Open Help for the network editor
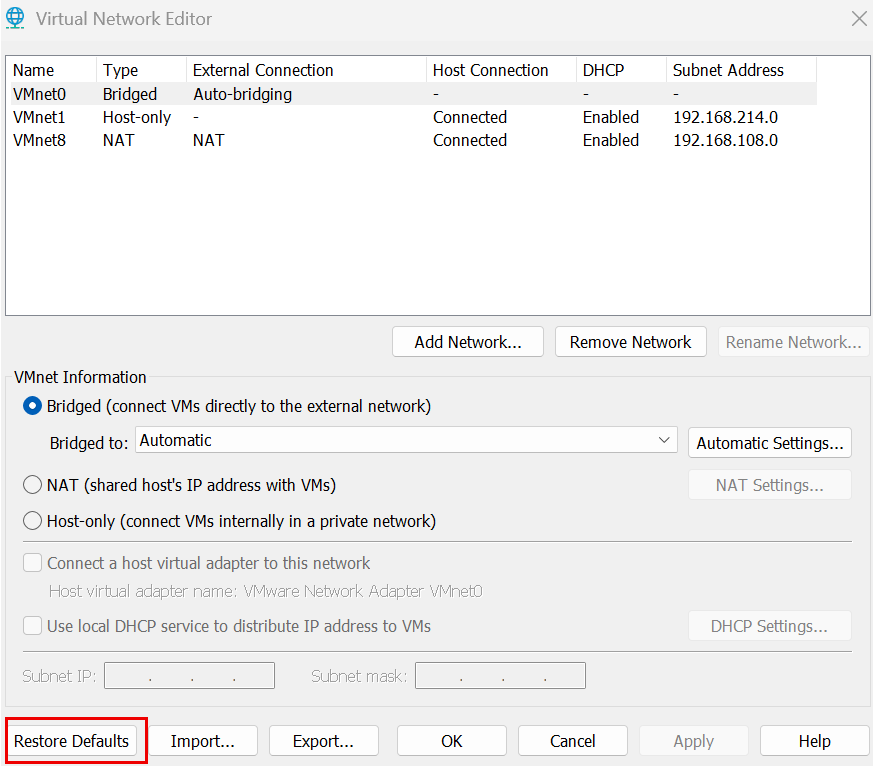This screenshot has width=873, height=766. [815, 741]
